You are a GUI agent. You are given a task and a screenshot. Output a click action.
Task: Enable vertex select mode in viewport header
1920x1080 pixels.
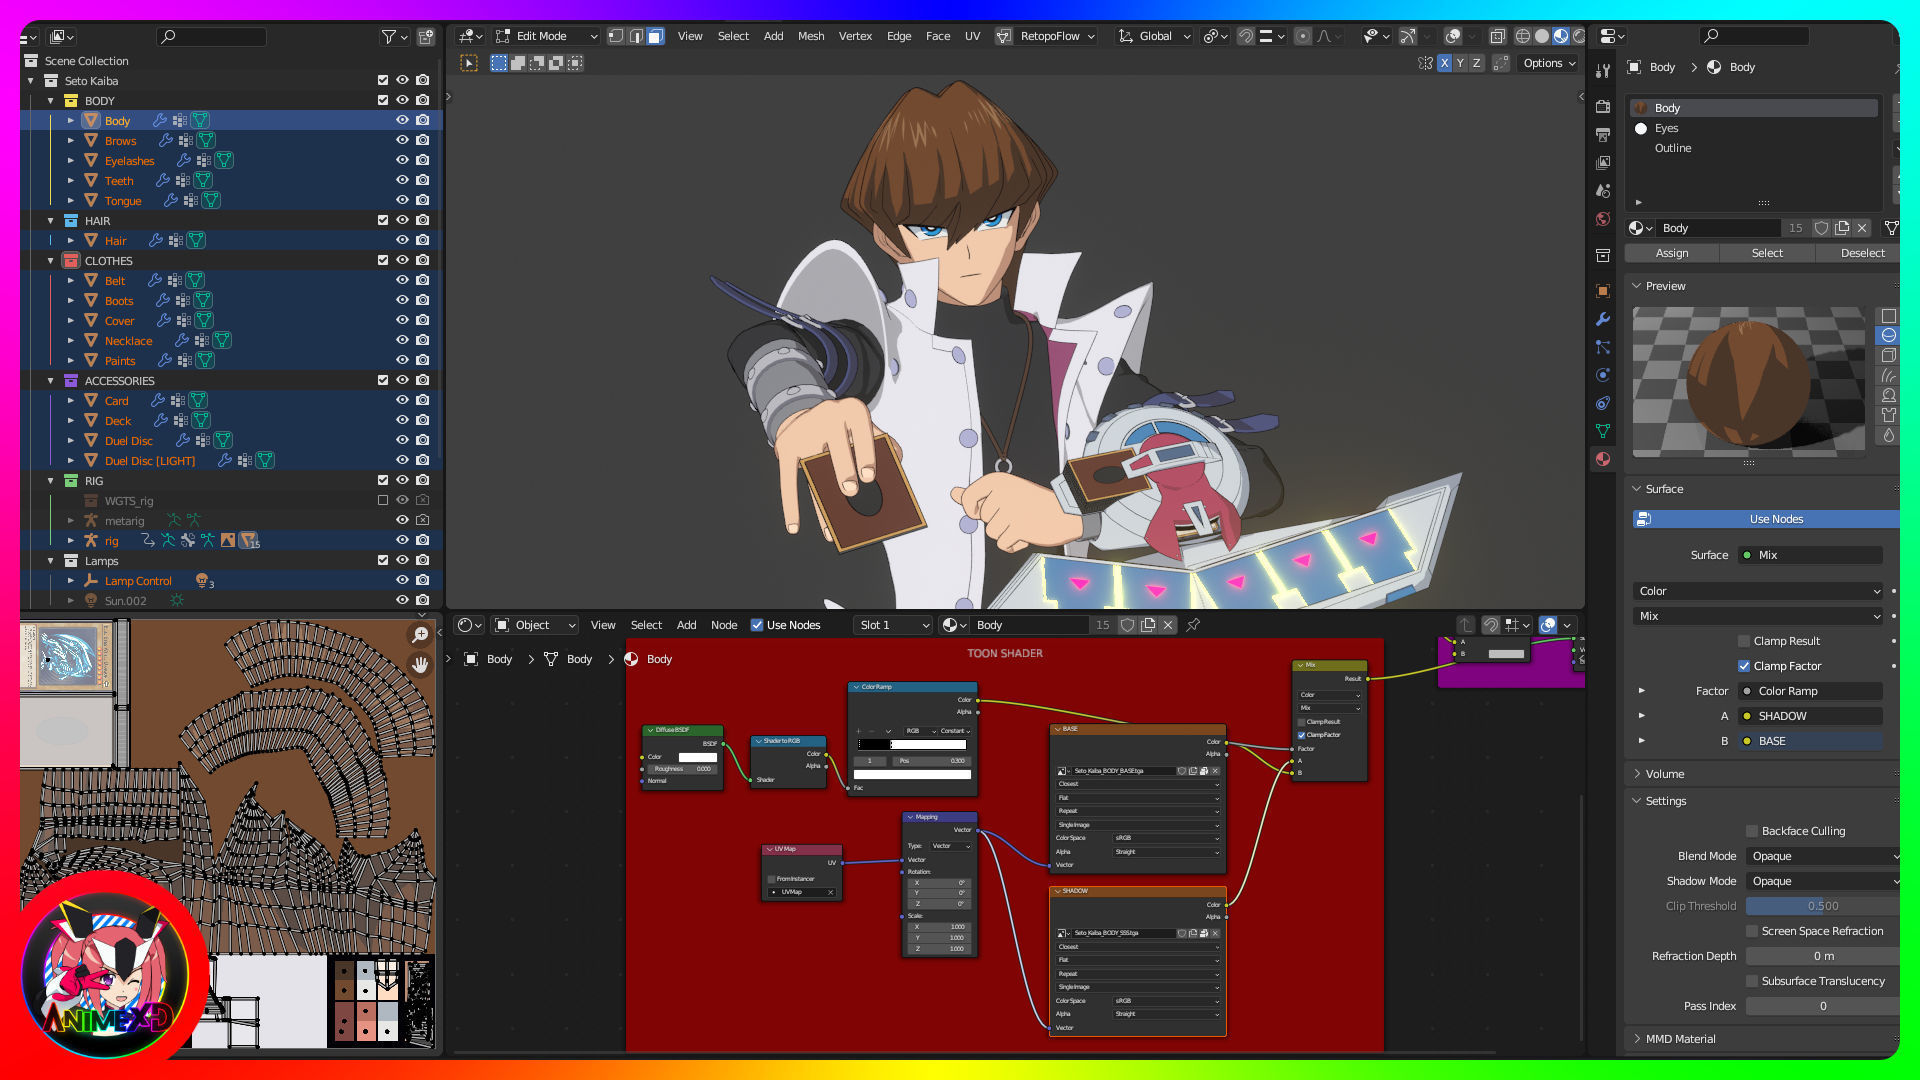pos(616,36)
